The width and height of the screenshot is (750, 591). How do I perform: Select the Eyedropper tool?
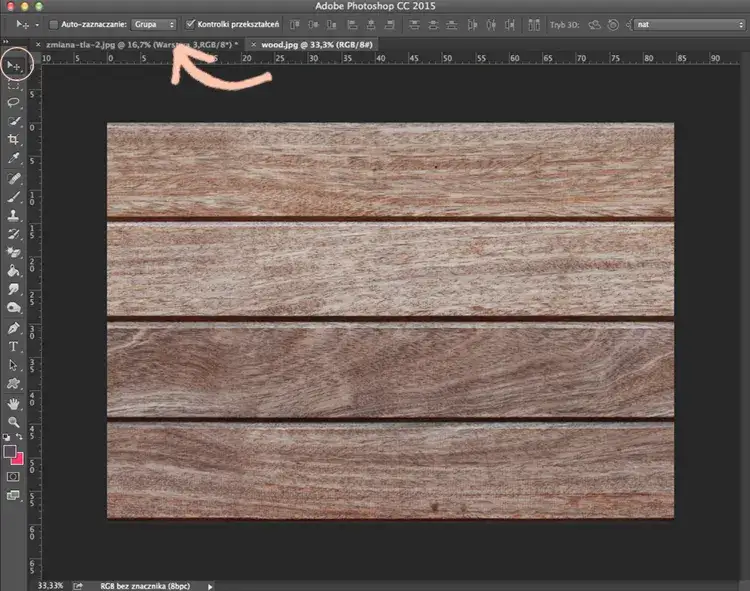point(14,158)
